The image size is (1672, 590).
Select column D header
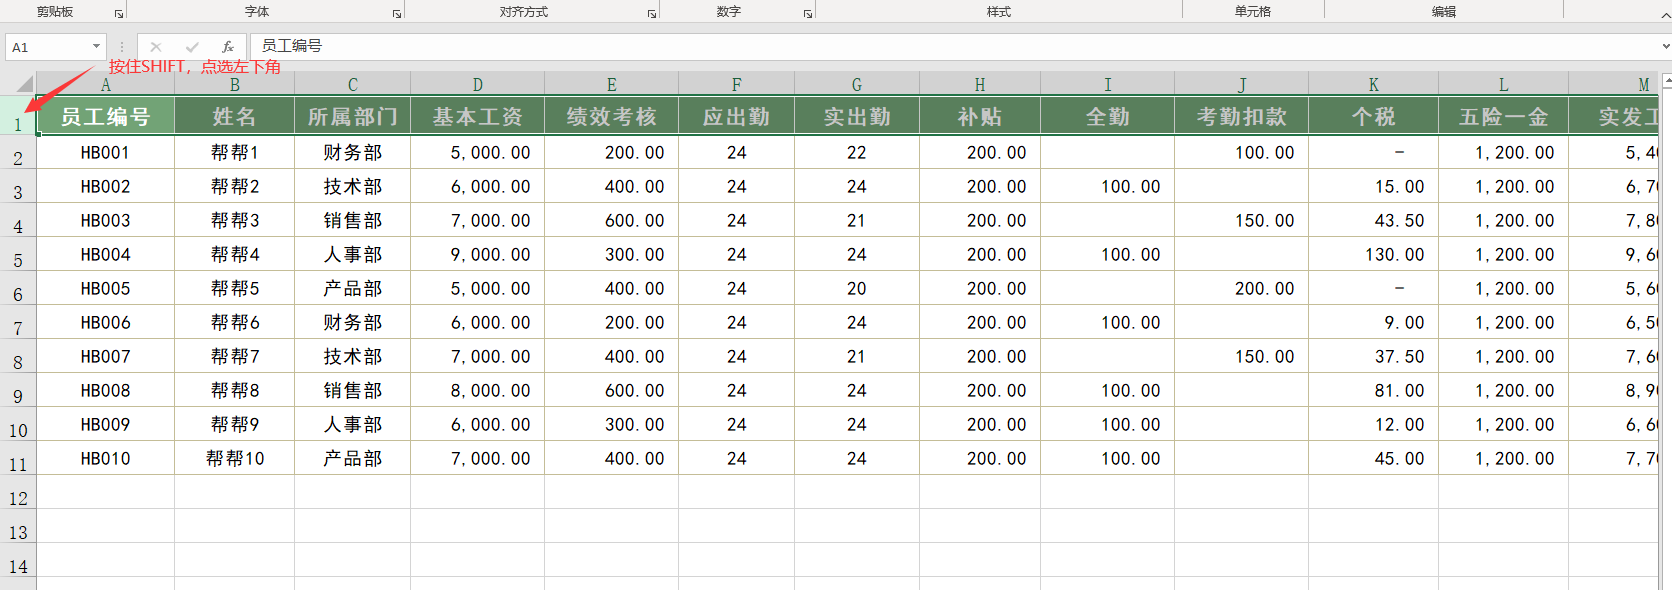pyautogui.click(x=477, y=85)
